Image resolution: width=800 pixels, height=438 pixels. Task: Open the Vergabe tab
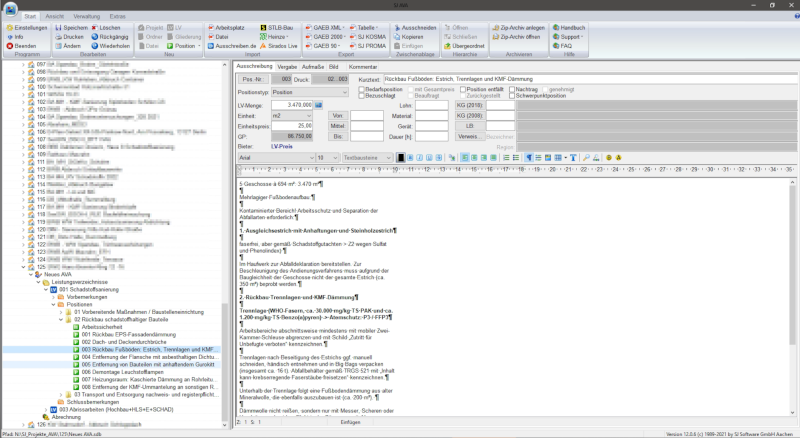(287, 67)
